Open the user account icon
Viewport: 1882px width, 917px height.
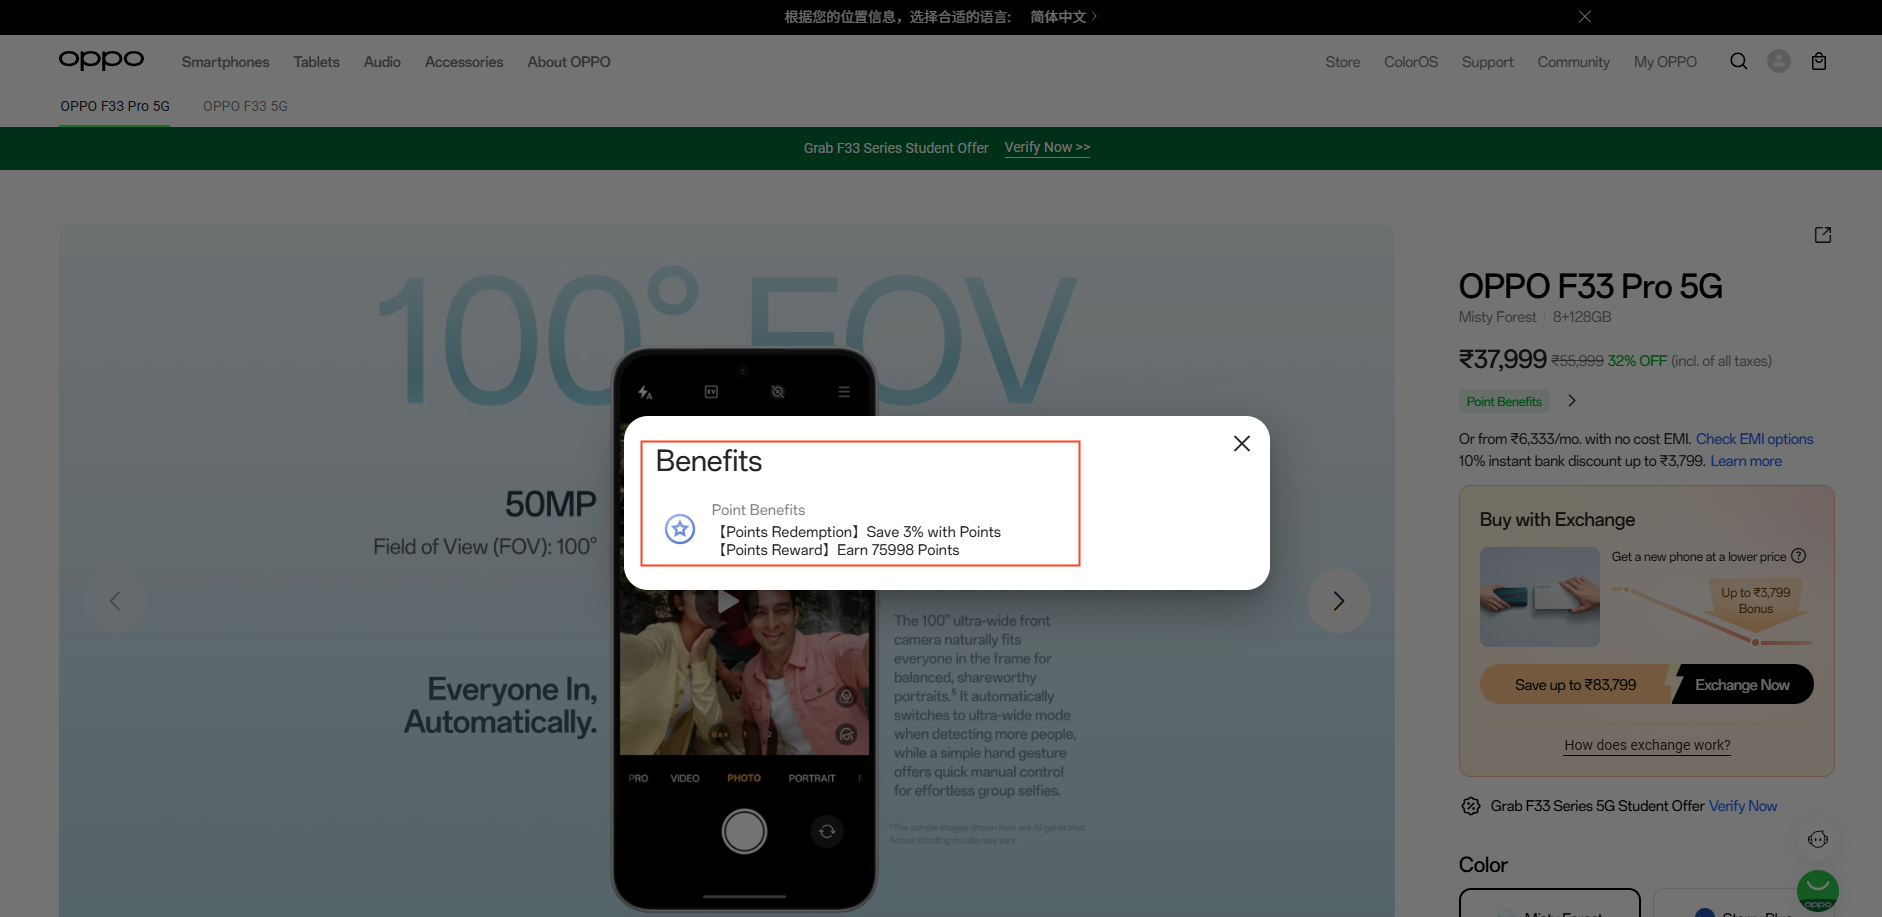click(x=1779, y=61)
